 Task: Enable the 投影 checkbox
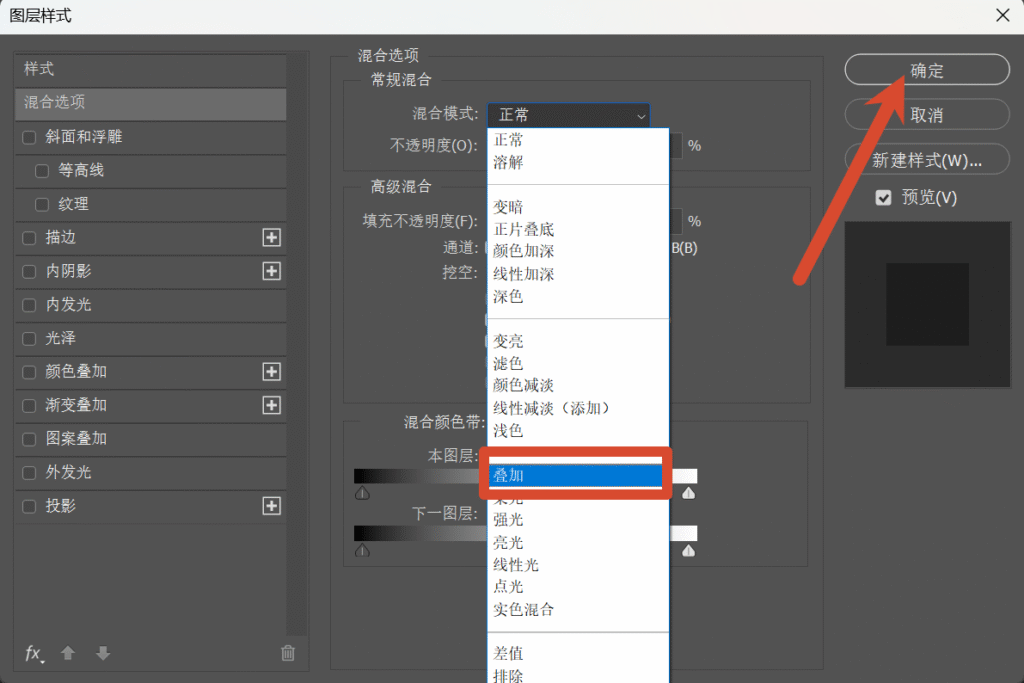point(29,507)
